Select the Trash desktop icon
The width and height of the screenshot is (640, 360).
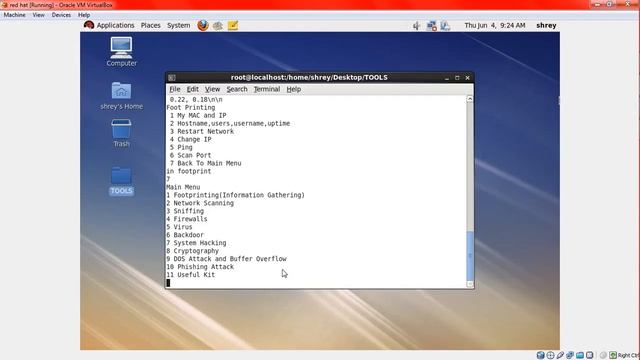[x=121, y=133]
